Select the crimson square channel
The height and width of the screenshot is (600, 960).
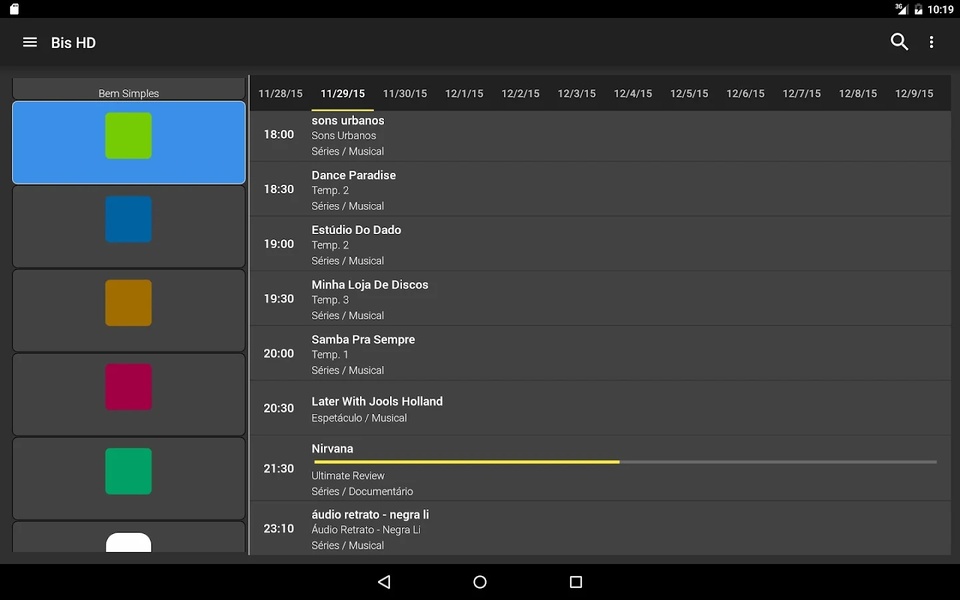click(129, 394)
